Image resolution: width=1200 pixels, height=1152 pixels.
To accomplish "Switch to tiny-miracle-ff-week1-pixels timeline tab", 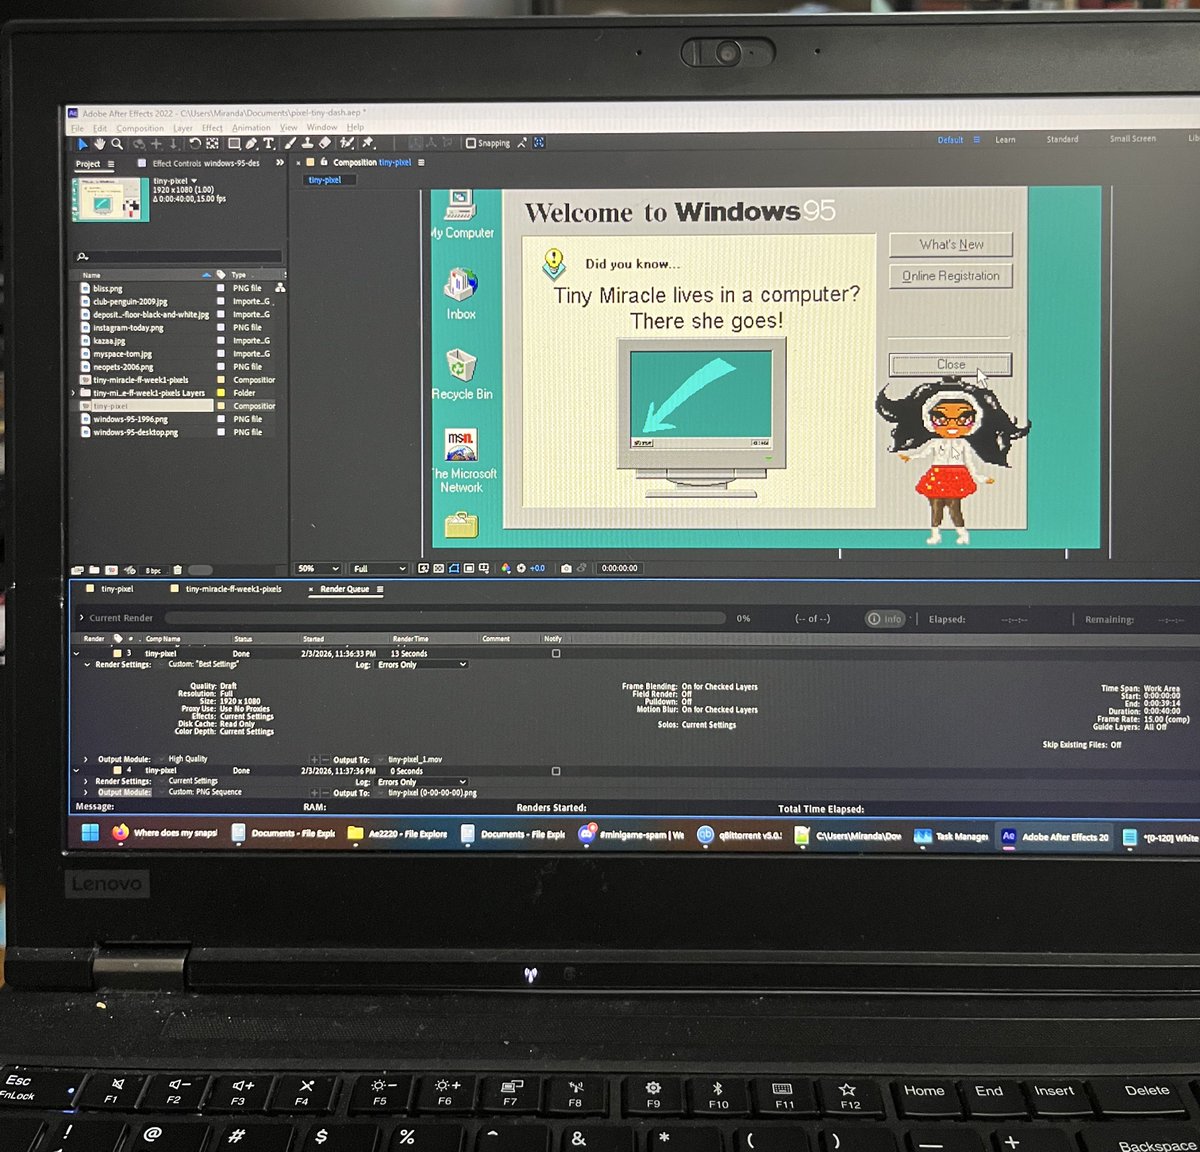I will pos(233,589).
